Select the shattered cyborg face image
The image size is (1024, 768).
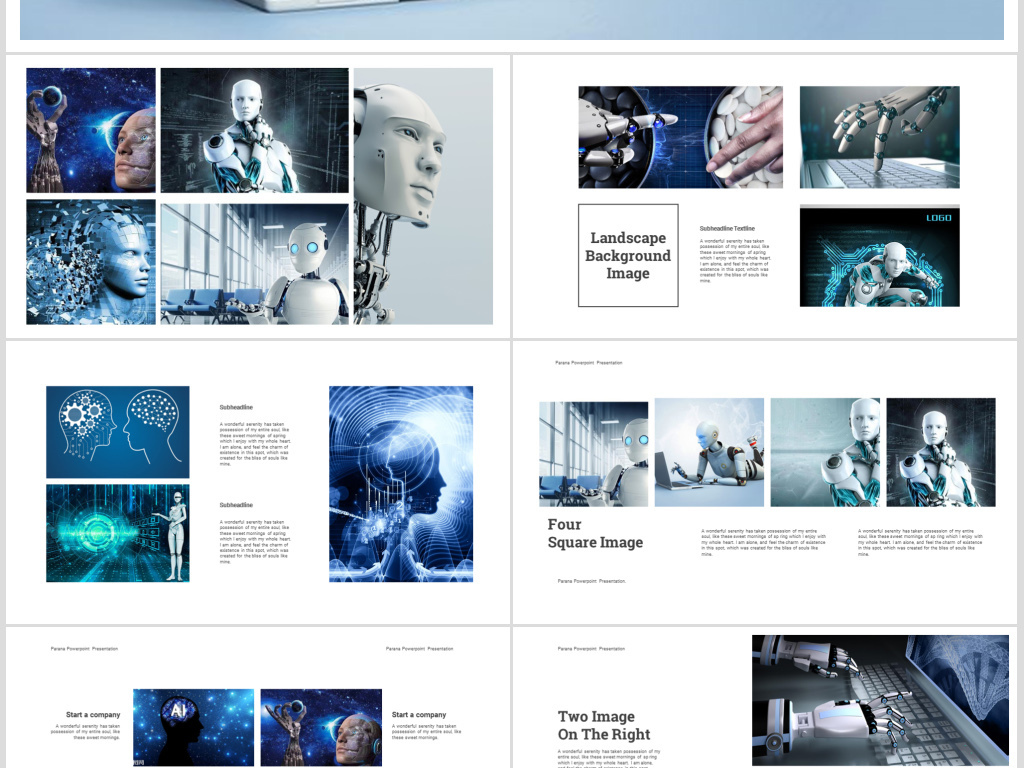[x=90, y=260]
